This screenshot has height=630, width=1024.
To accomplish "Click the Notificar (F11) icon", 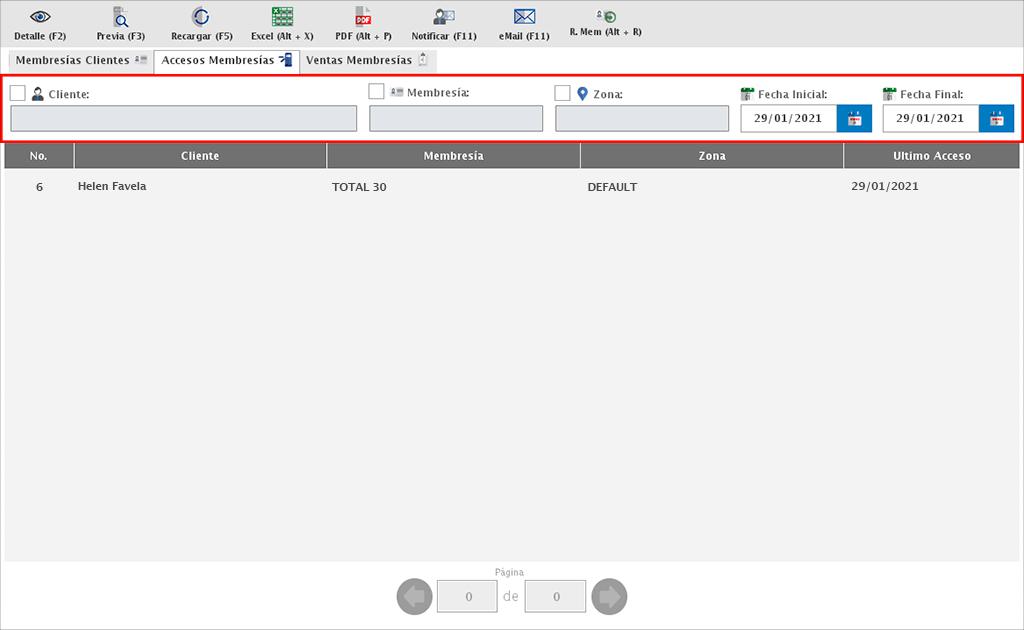I will click(x=444, y=17).
